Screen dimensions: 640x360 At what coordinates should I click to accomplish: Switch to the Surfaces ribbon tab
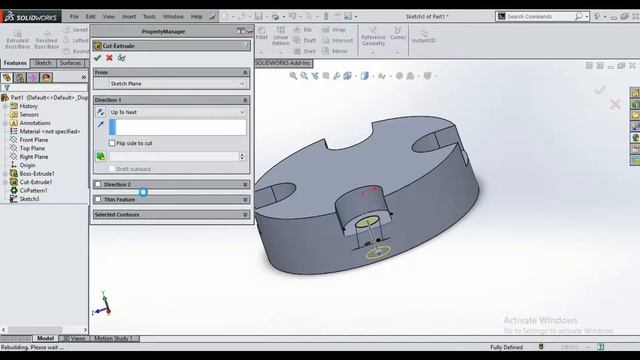tap(70, 63)
